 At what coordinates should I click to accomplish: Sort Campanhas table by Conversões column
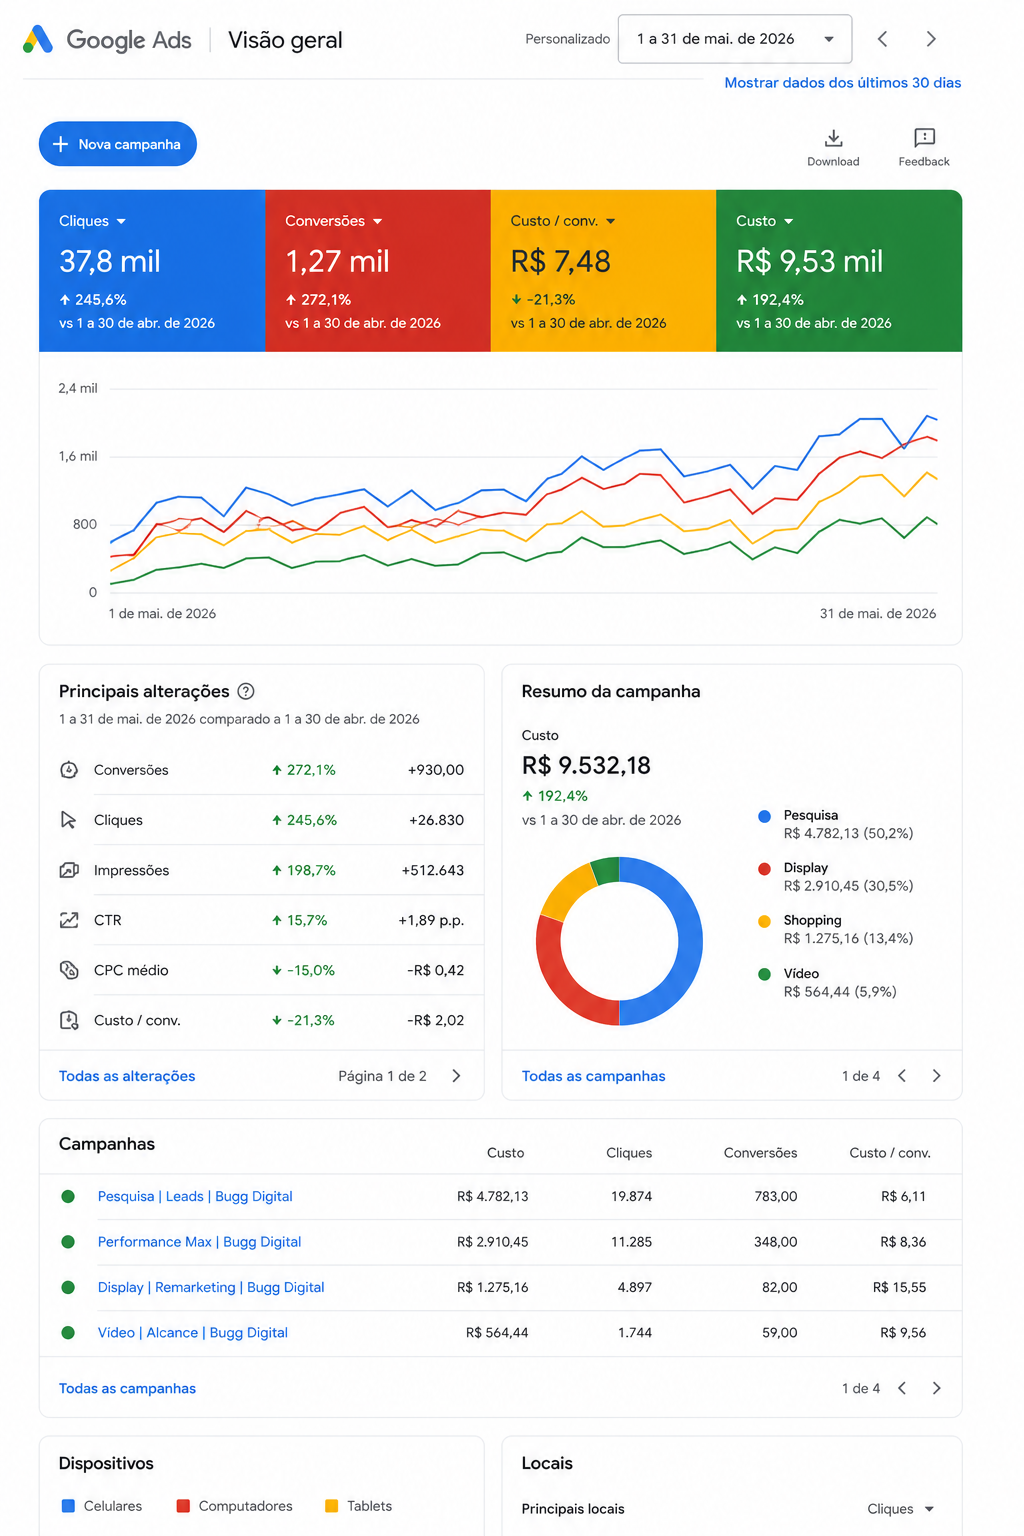760,1153
